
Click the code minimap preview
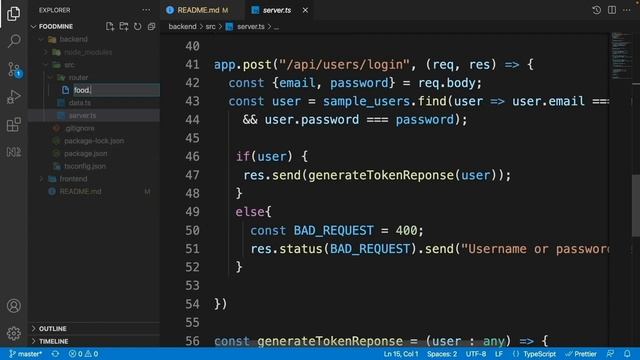(621, 55)
